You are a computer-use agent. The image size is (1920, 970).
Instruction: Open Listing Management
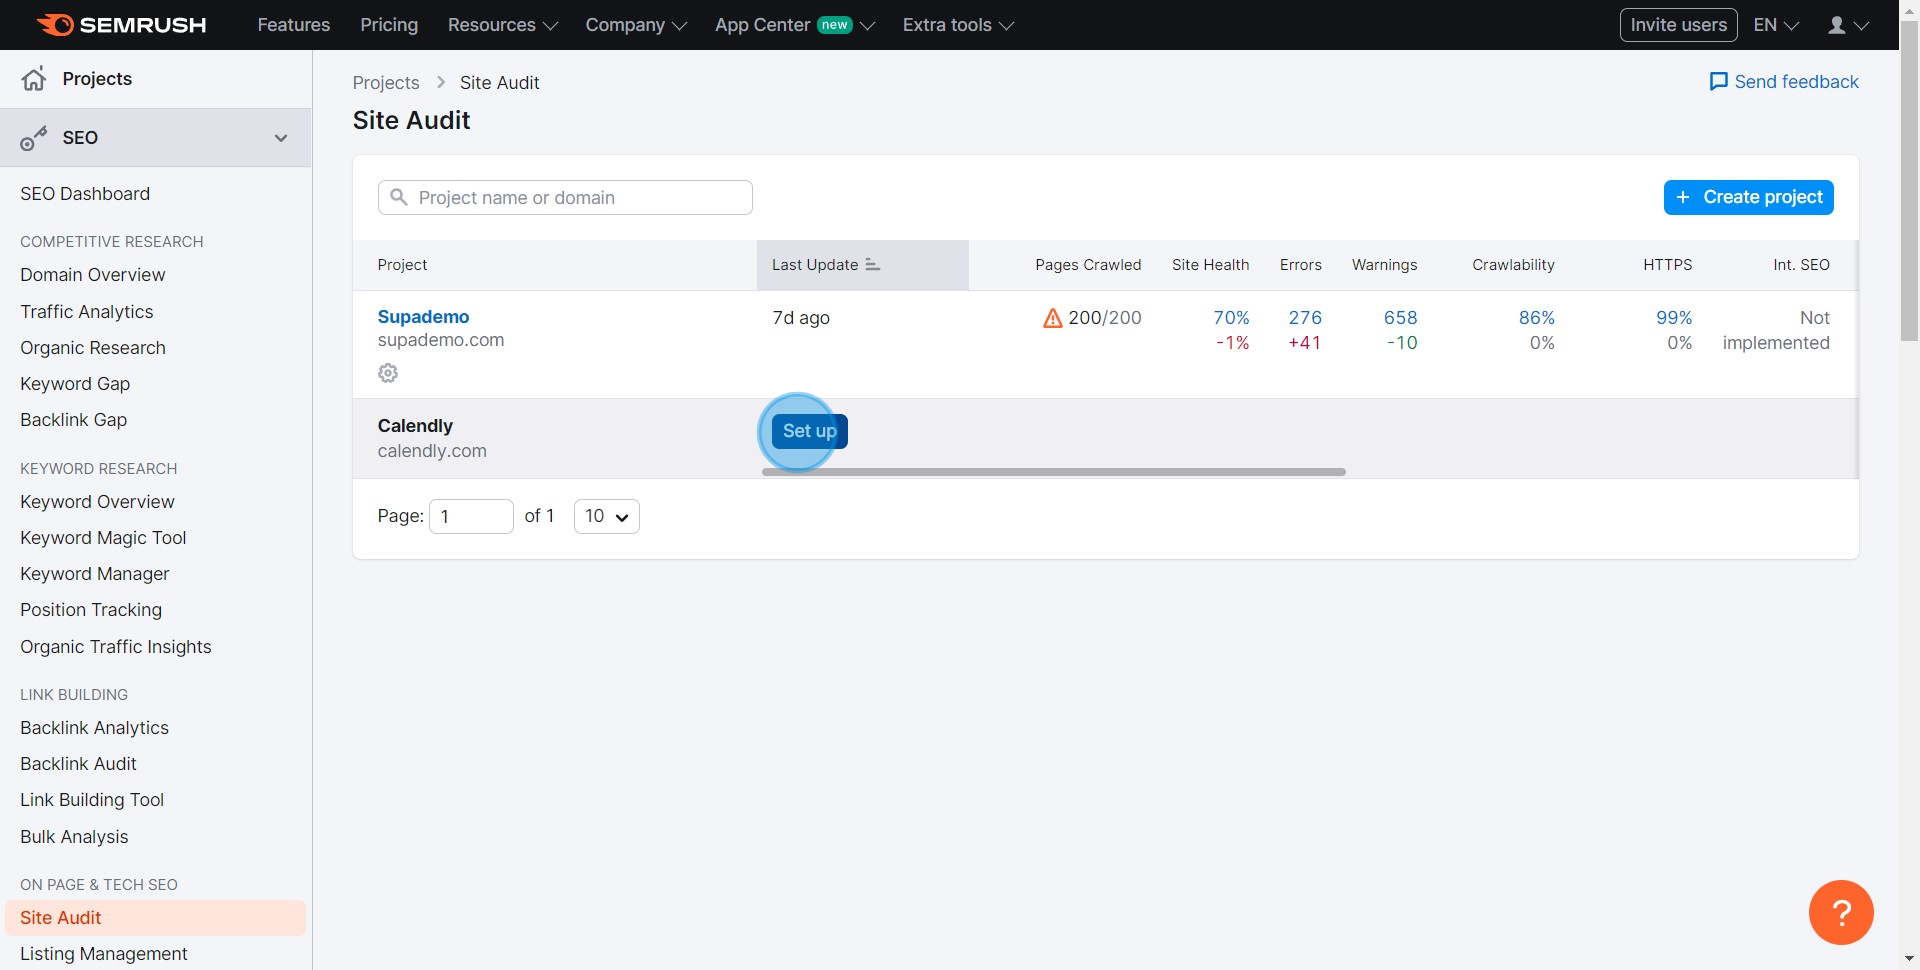(x=104, y=954)
